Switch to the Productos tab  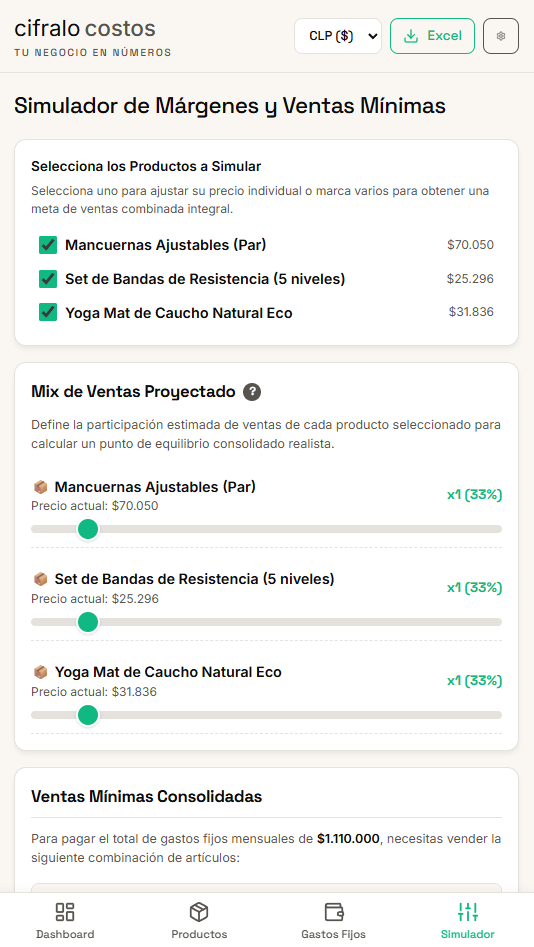pyautogui.click(x=199, y=920)
